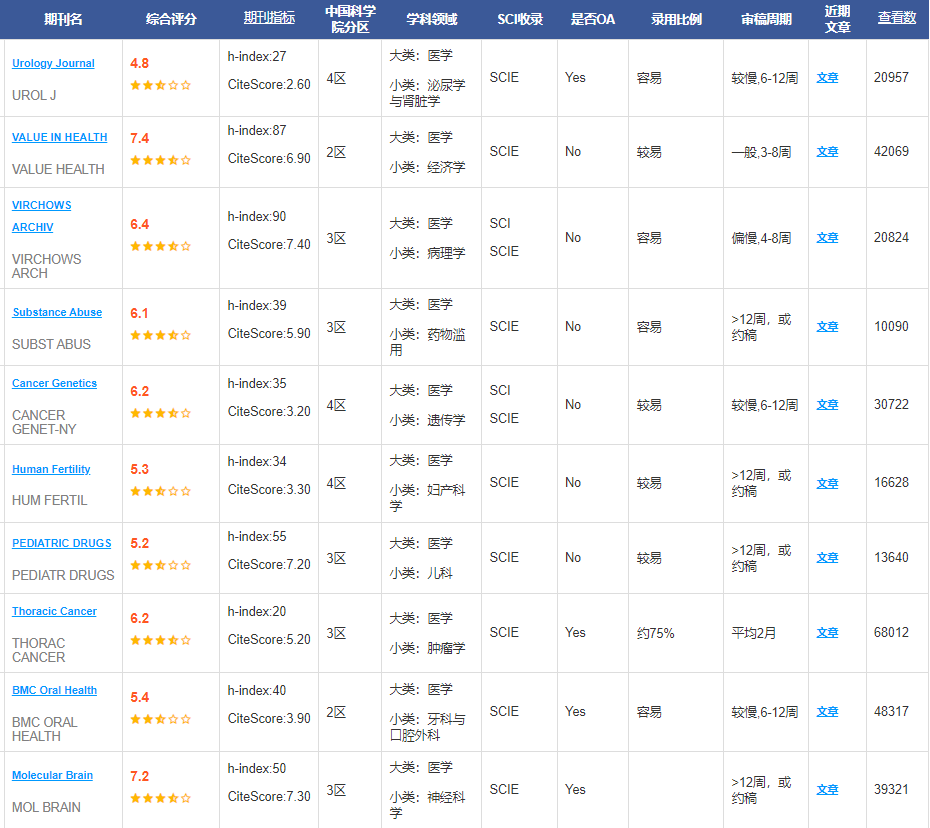Click the SCI收录 column header

tap(520, 19)
